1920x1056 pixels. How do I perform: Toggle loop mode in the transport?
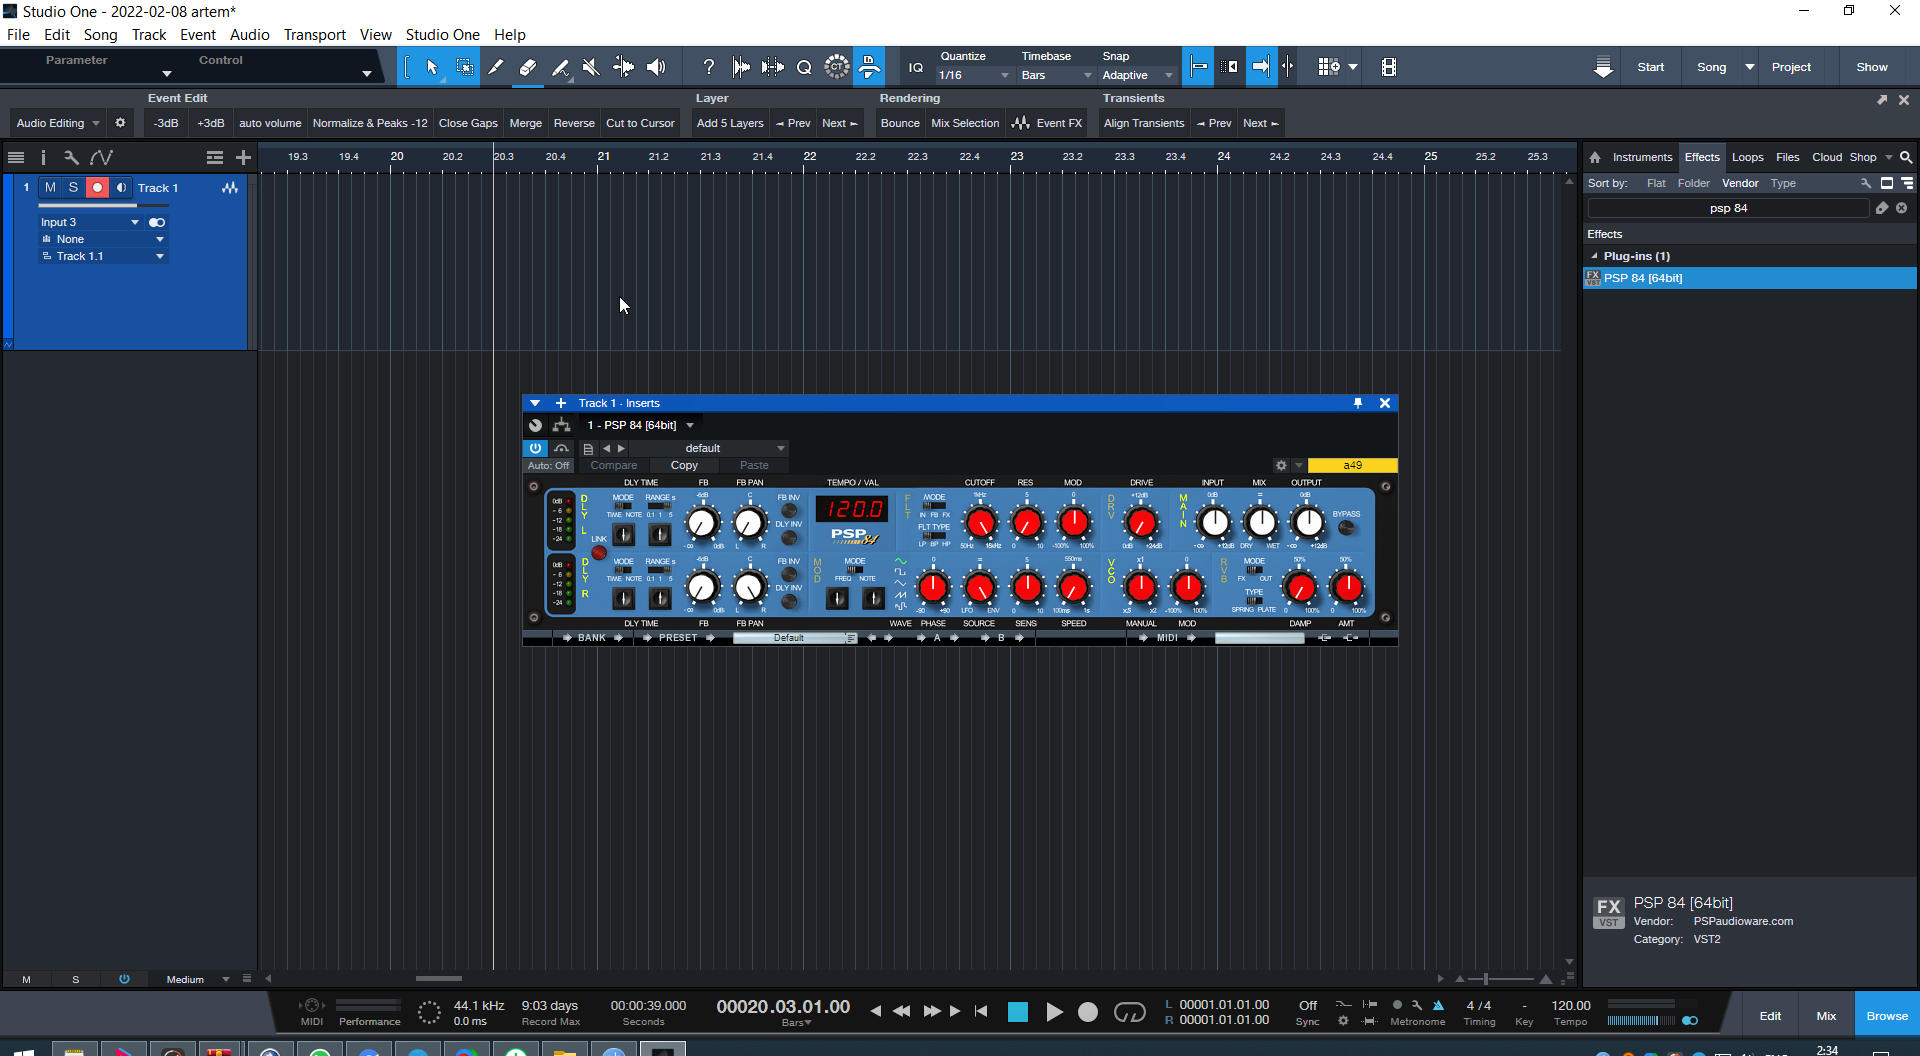coord(1130,1012)
